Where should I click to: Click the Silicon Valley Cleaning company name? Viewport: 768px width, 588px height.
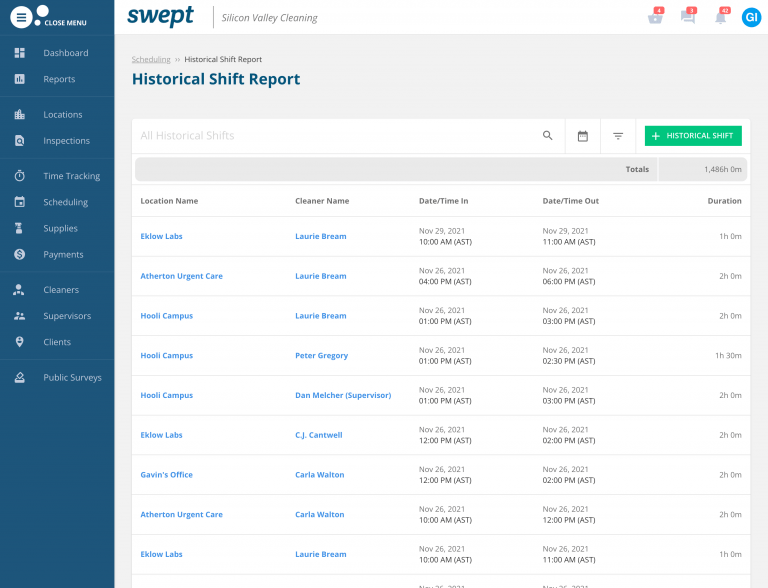tap(269, 18)
